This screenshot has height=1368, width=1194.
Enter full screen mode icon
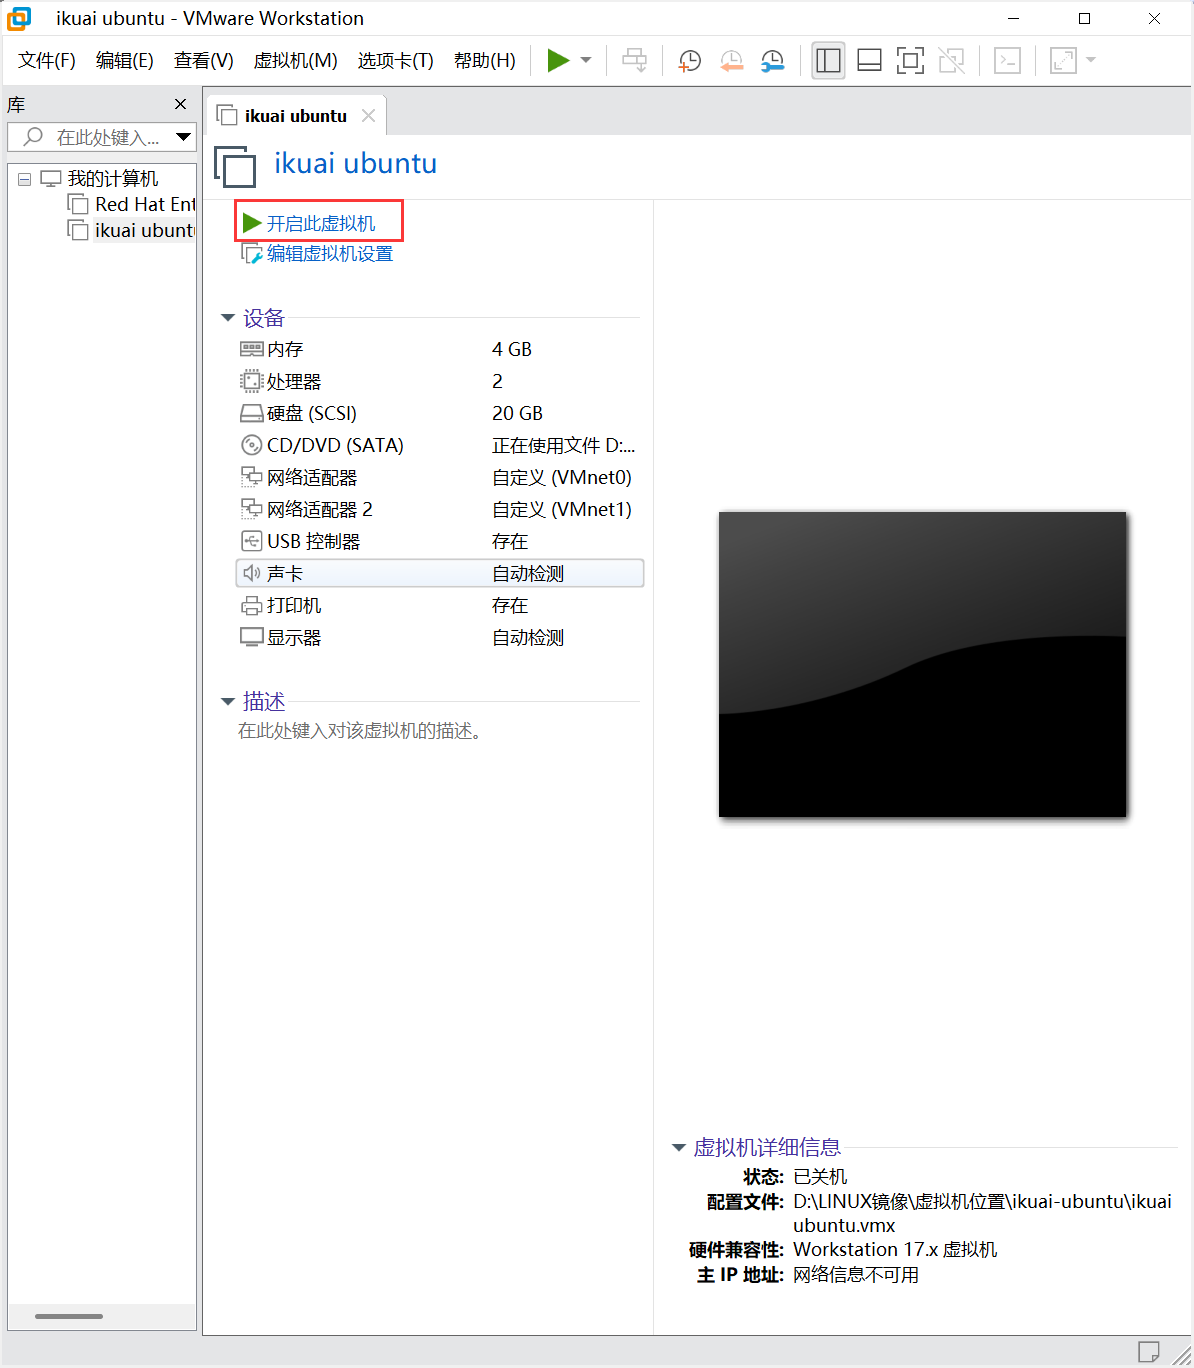910,60
